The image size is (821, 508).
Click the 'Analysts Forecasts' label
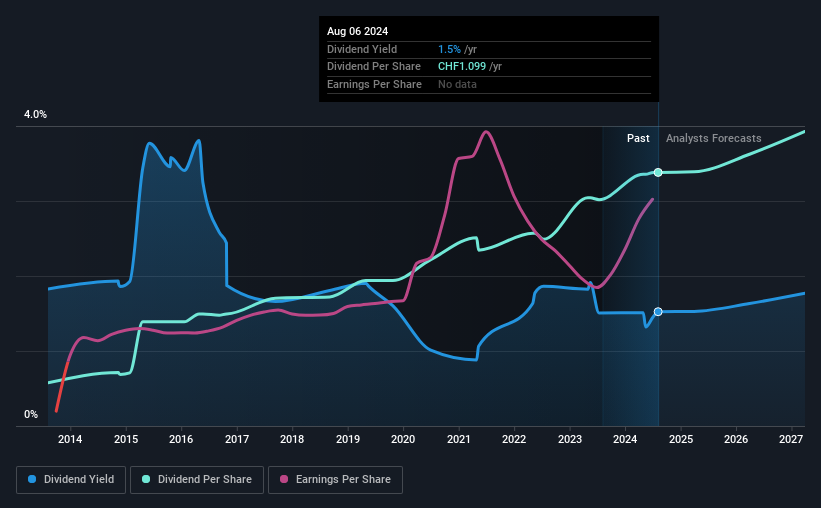[x=714, y=138]
